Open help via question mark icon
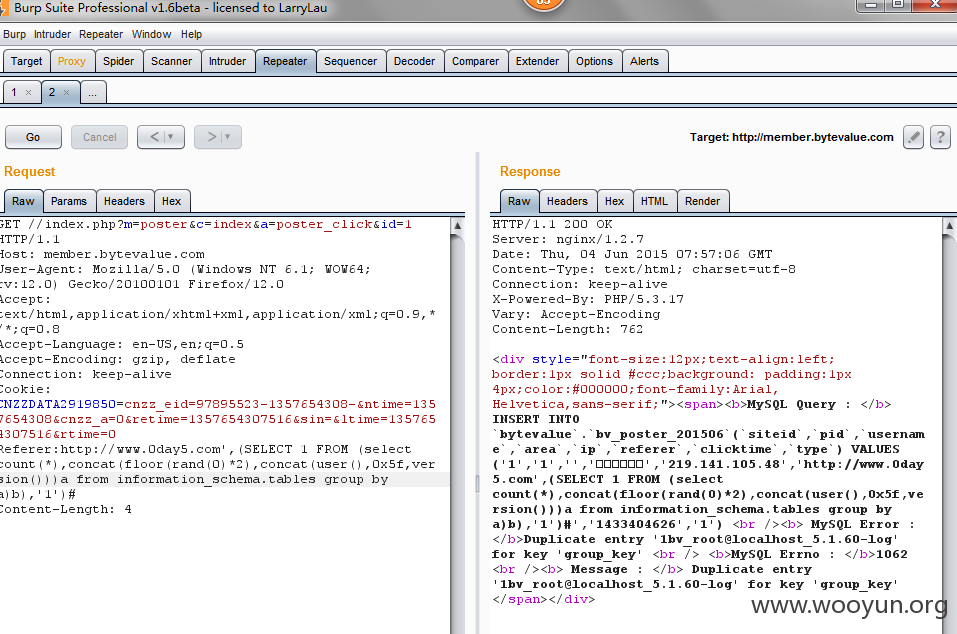The image size is (957, 634). [940, 137]
